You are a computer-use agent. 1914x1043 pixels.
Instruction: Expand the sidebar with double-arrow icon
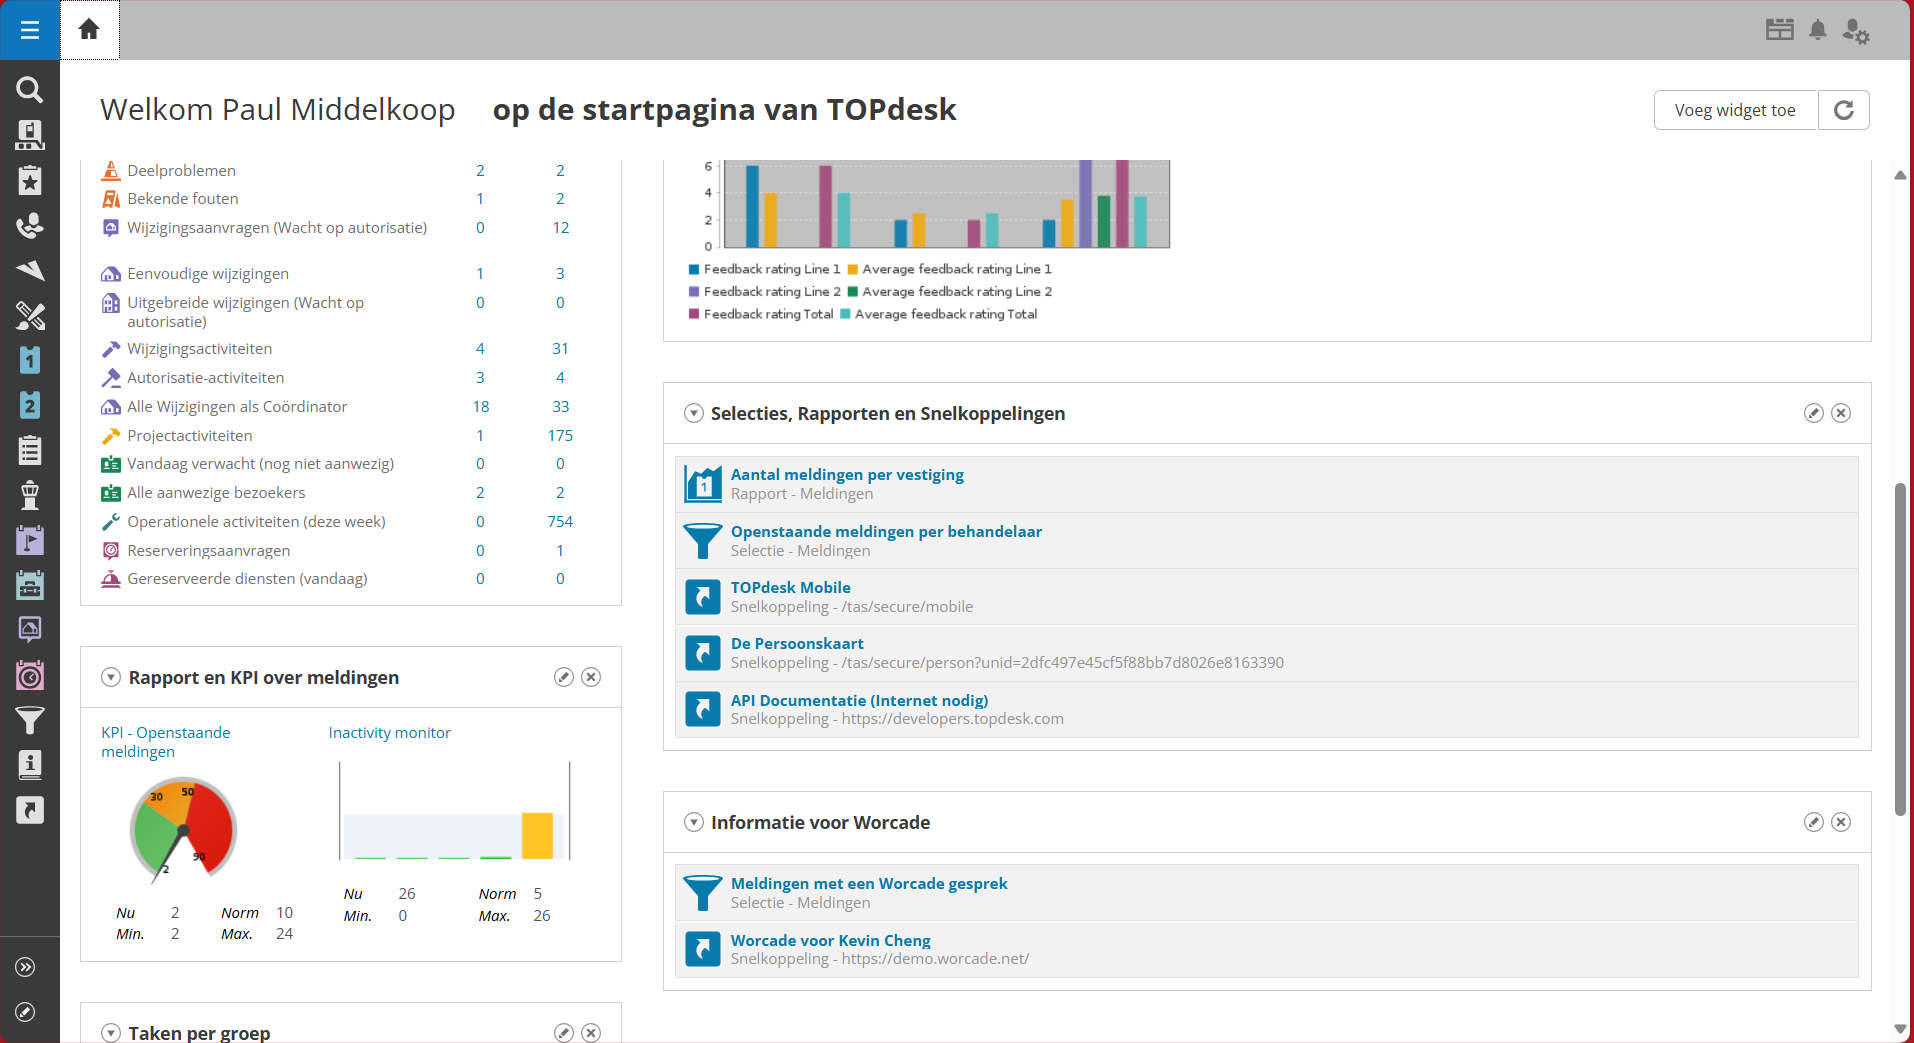tap(26, 967)
